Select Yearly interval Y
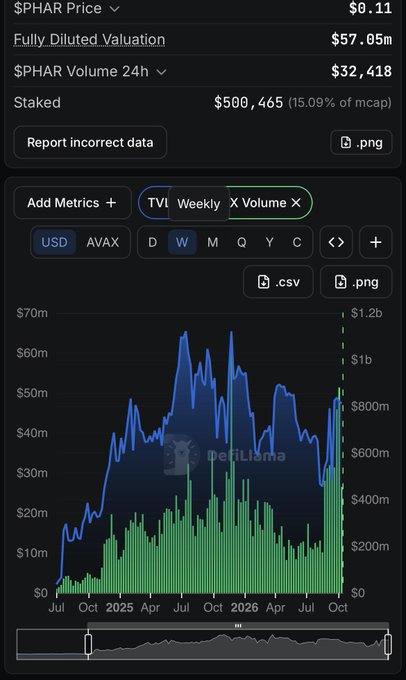The image size is (406, 680). point(269,242)
